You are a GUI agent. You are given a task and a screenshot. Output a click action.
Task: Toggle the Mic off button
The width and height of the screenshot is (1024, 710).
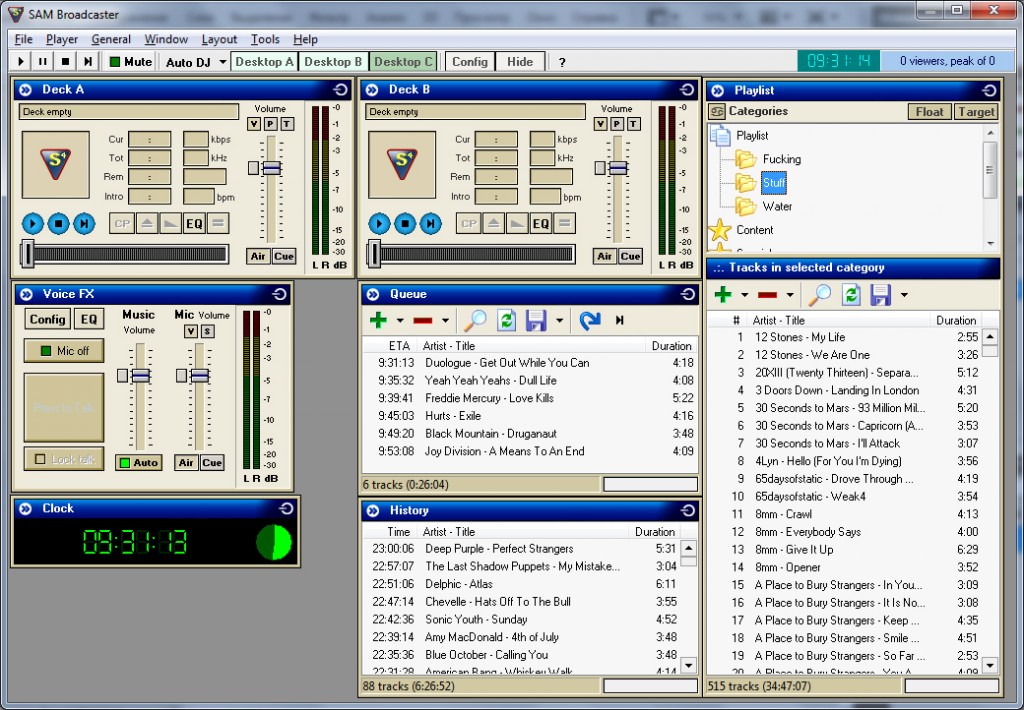64,351
